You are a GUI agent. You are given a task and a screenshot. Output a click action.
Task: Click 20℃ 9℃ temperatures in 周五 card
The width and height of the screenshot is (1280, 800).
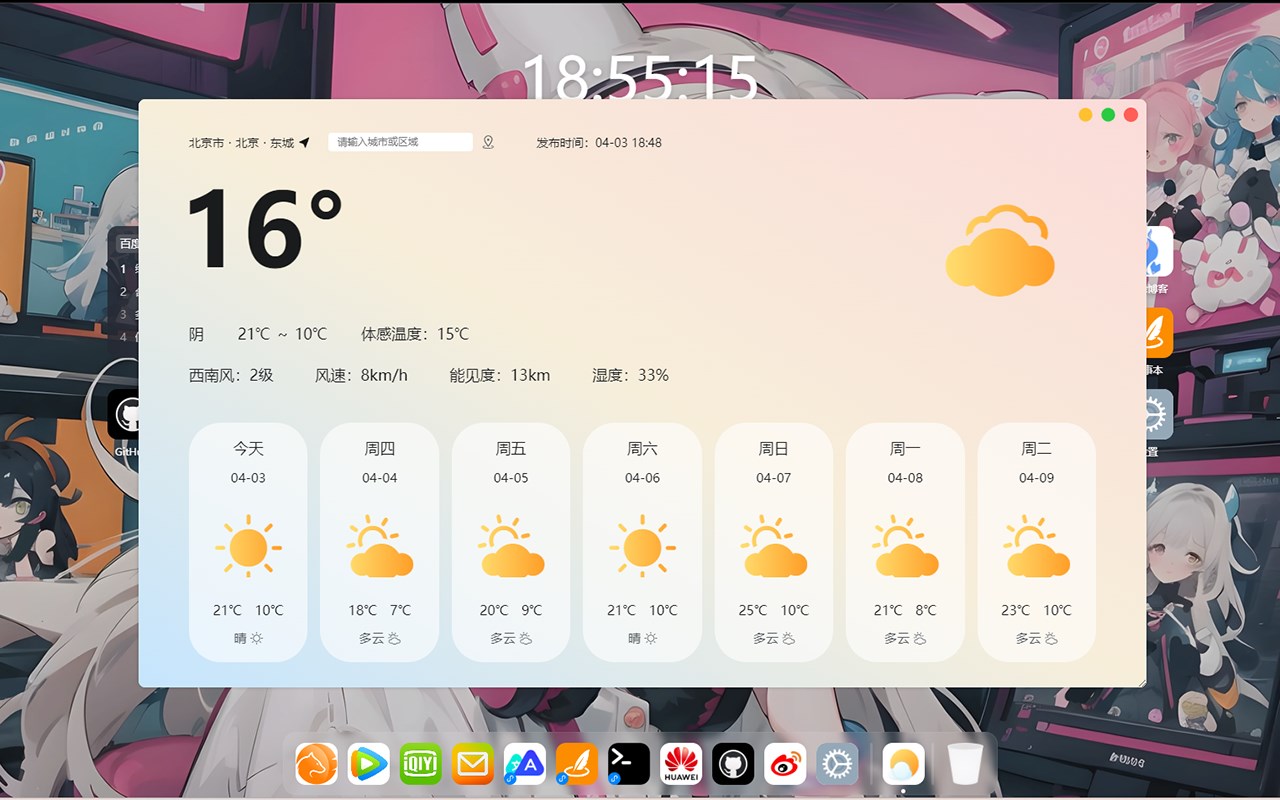coord(511,610)
